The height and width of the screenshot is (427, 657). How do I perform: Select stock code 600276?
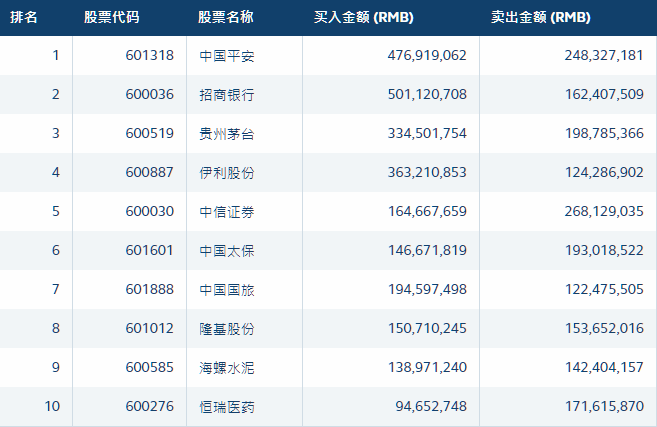tap(150, 406)
